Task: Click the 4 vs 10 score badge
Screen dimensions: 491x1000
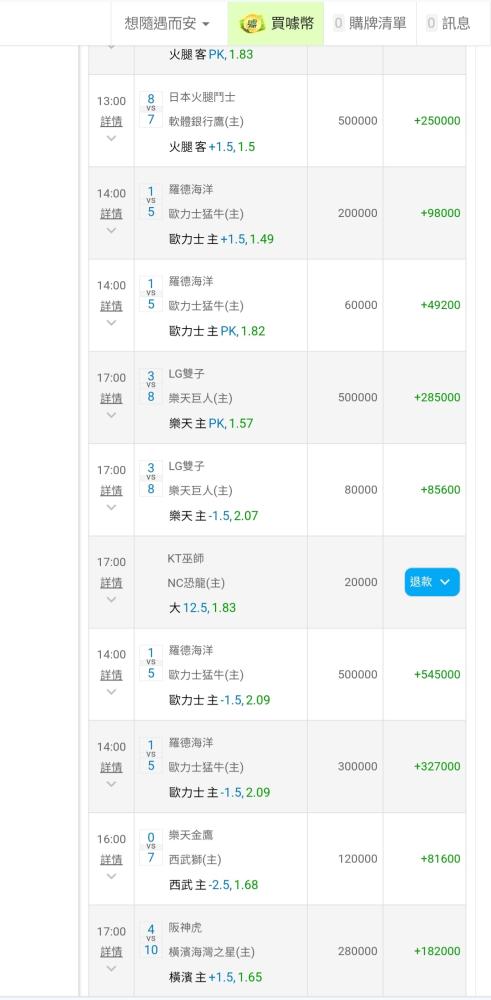Action: [151, 939]
